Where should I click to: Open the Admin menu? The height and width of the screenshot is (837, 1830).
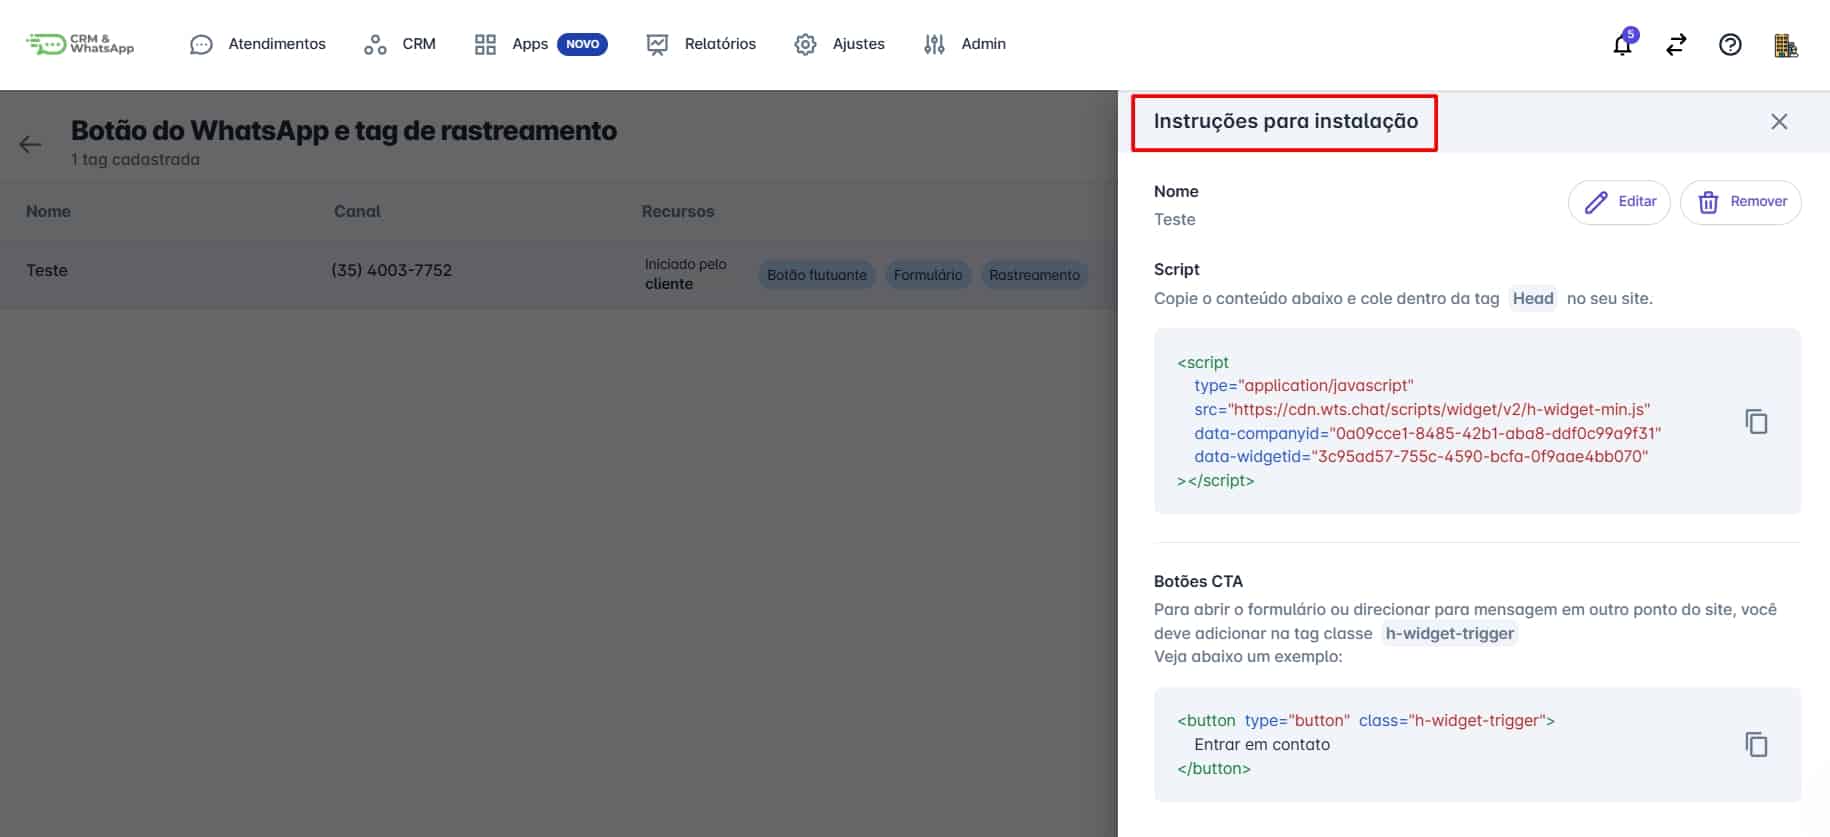[965, 44]
